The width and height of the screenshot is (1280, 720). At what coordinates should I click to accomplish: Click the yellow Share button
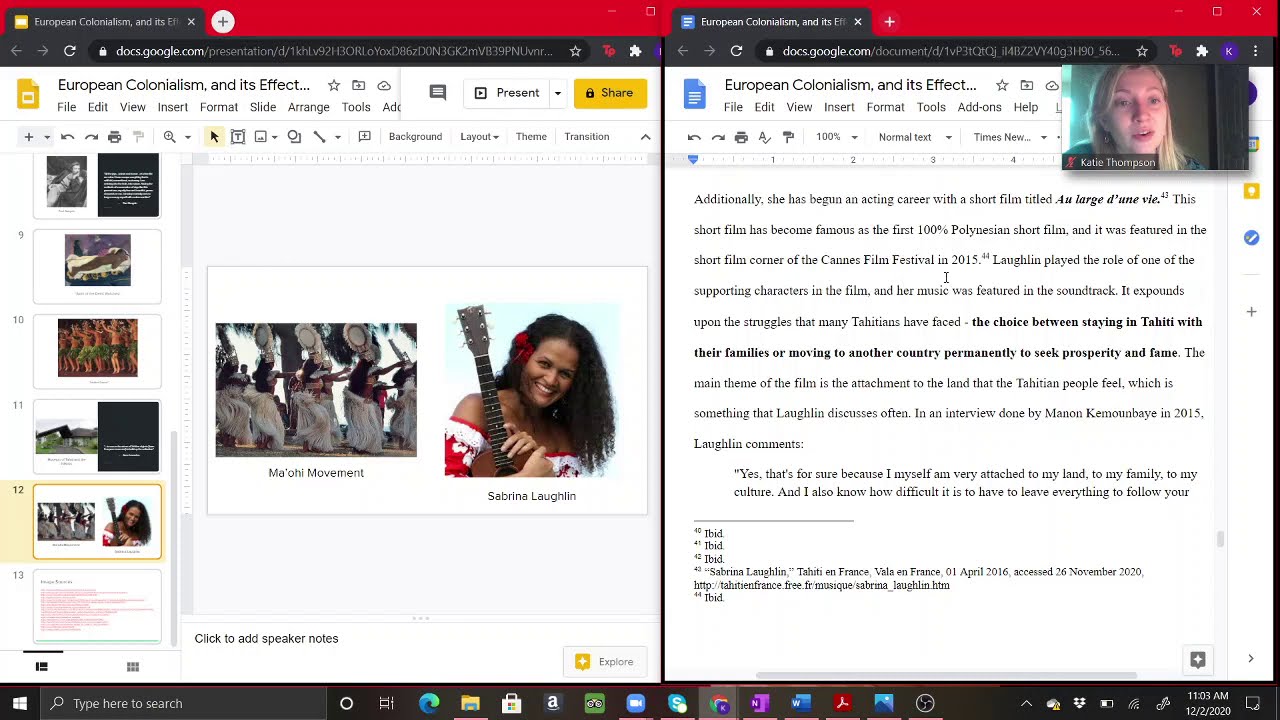(x=610, y=93)
